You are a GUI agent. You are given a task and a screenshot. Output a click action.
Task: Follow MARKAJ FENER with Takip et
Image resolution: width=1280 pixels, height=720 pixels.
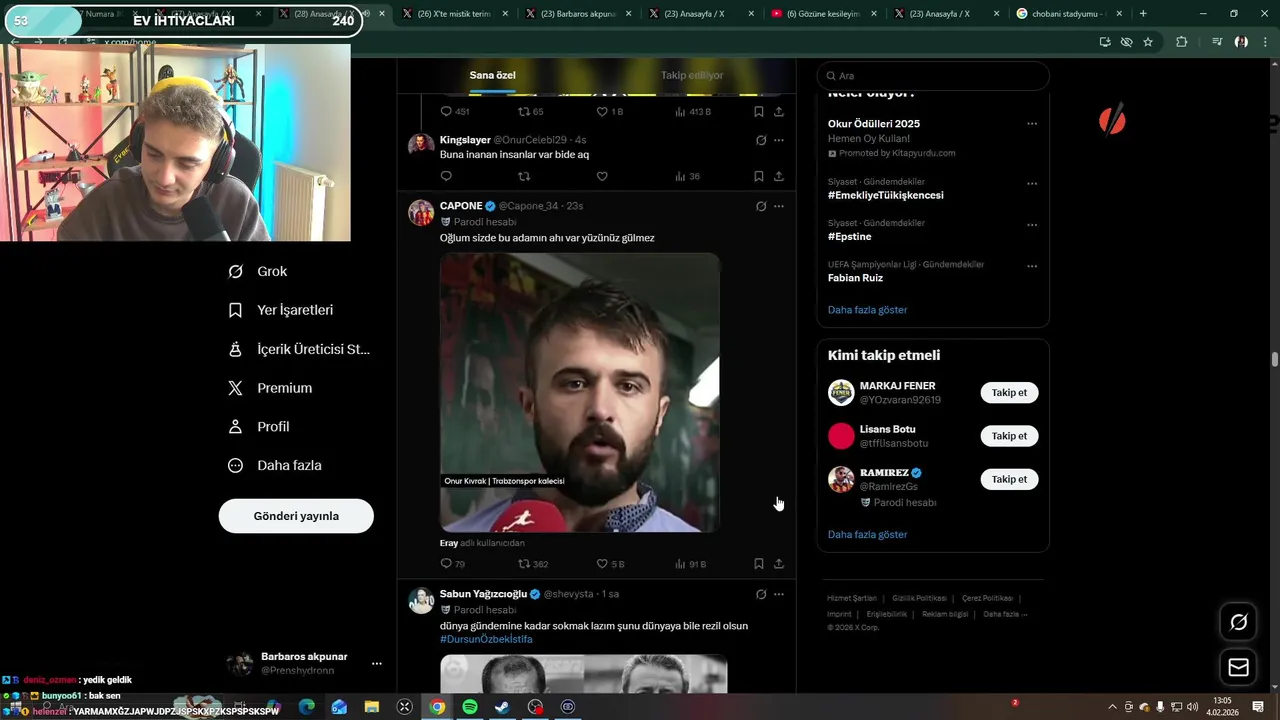(x=1009, y=393)
